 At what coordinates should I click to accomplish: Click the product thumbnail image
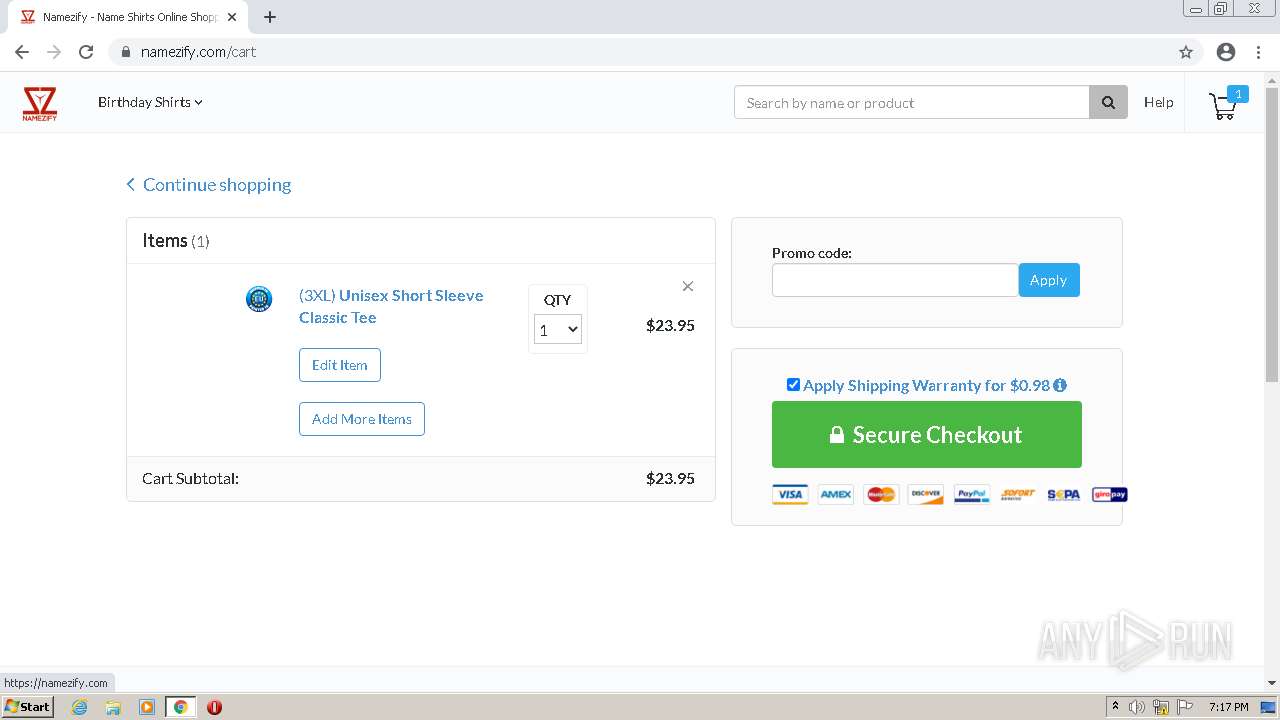tap(259, 299)
